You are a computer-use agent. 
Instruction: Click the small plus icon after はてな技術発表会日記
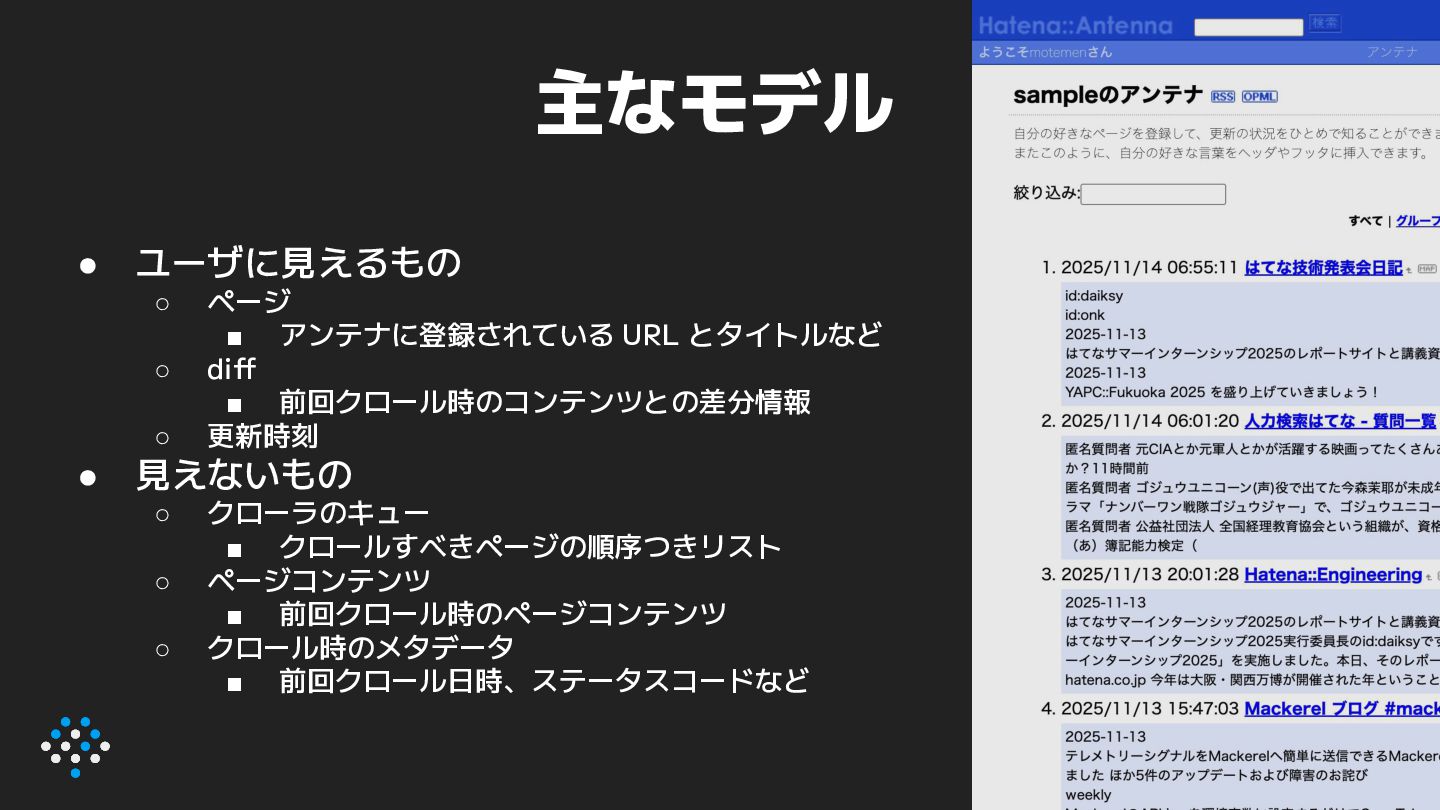[1409, 270]
